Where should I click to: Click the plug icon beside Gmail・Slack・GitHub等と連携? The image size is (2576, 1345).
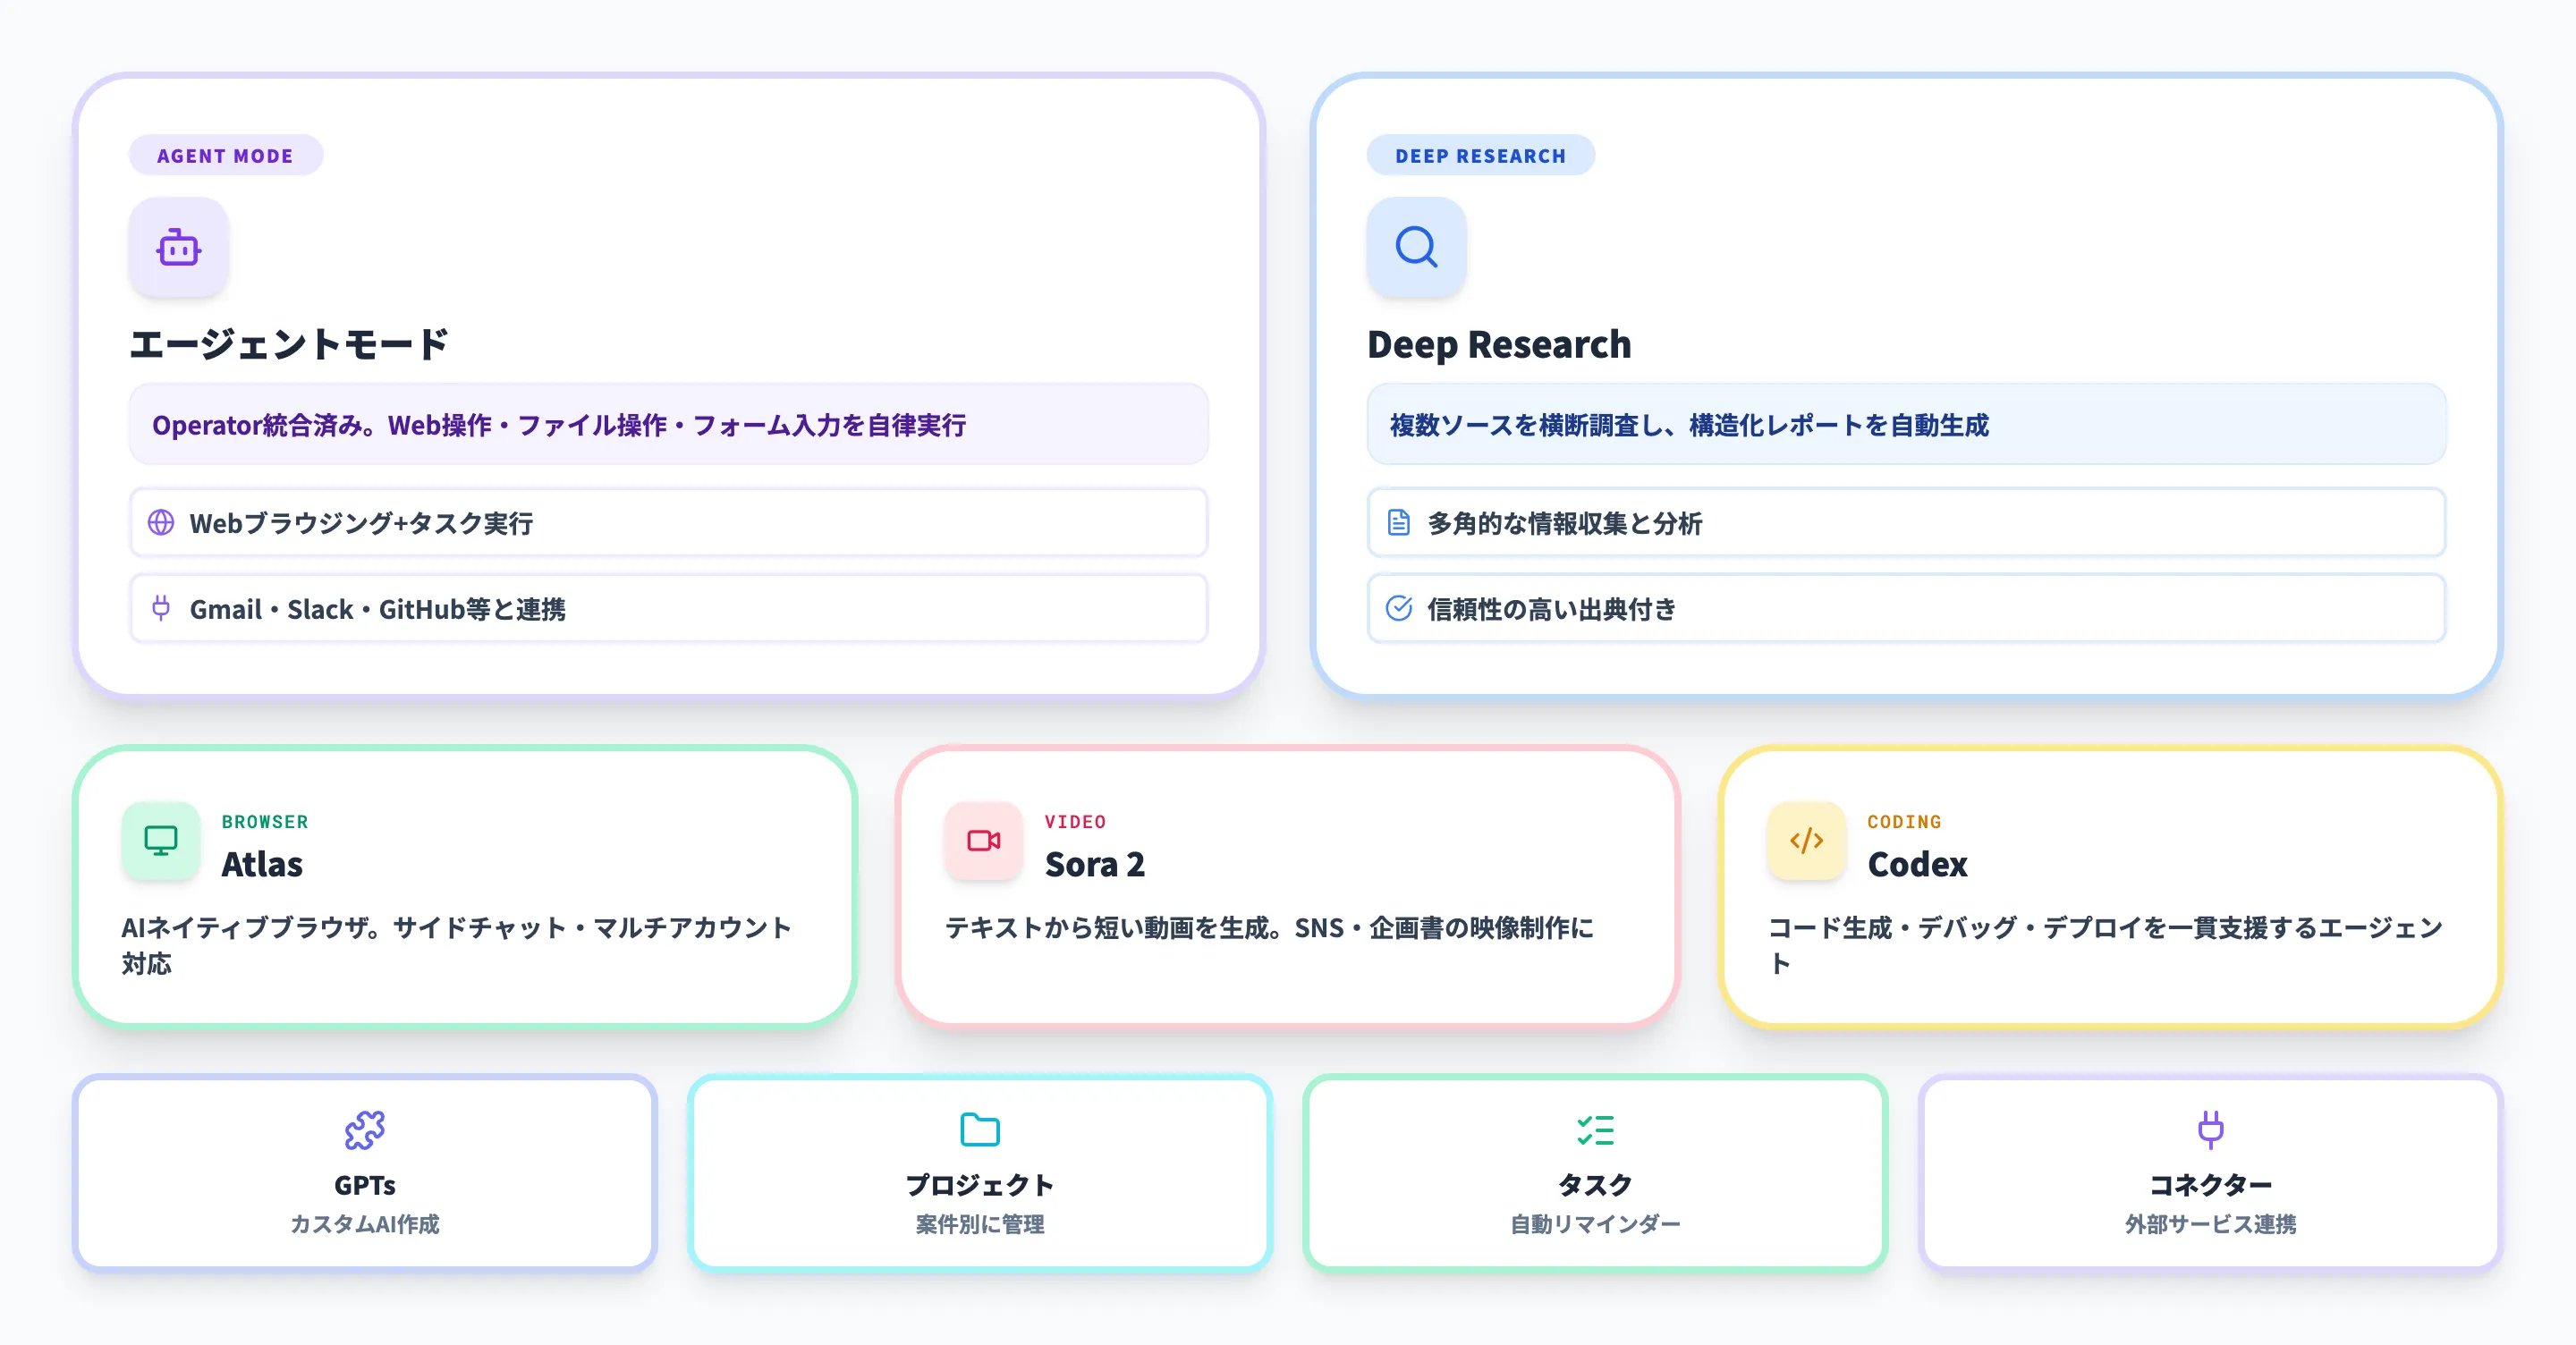pyautogui.click(x=162, y=608)
